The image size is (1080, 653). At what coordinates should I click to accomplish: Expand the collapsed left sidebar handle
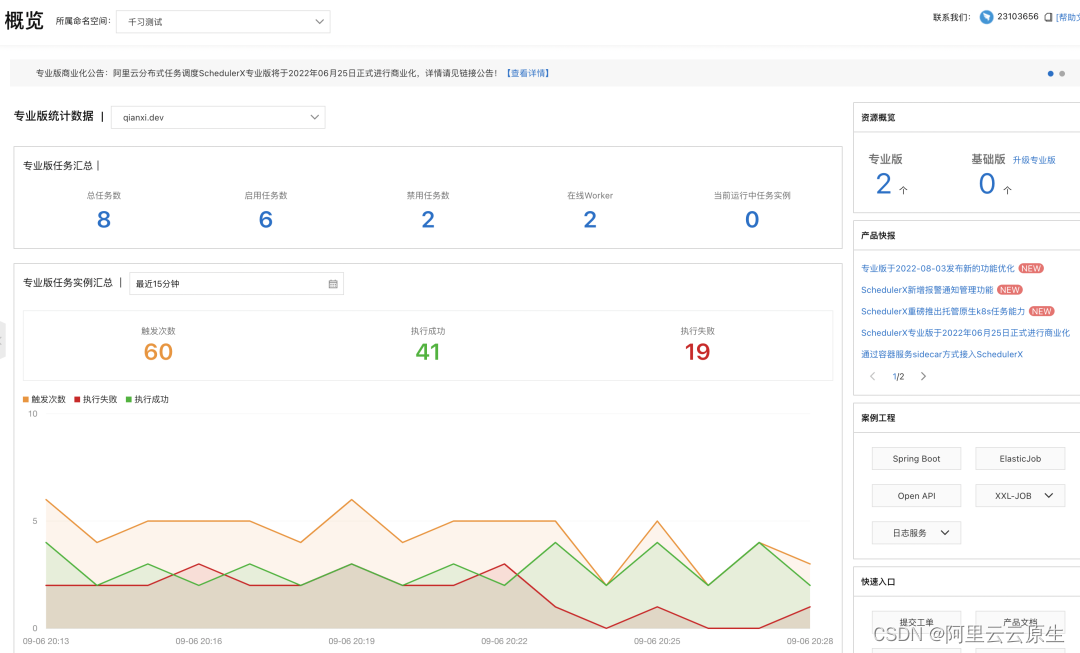(2, 340)
